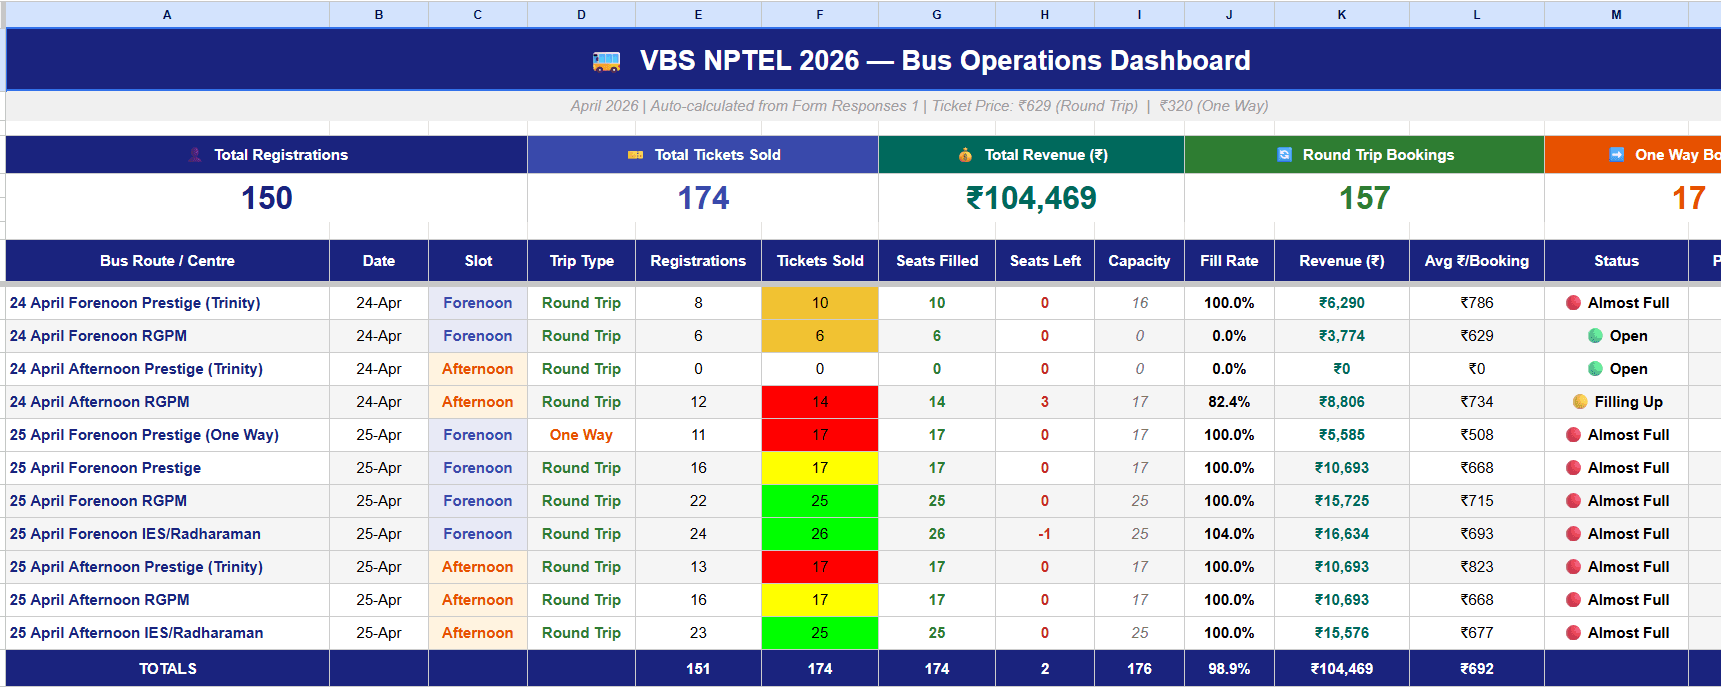Click red status dot in 25 April Afternoon RGPM row
This screenshot has width=1721, height=687.
coord(1573,600)
